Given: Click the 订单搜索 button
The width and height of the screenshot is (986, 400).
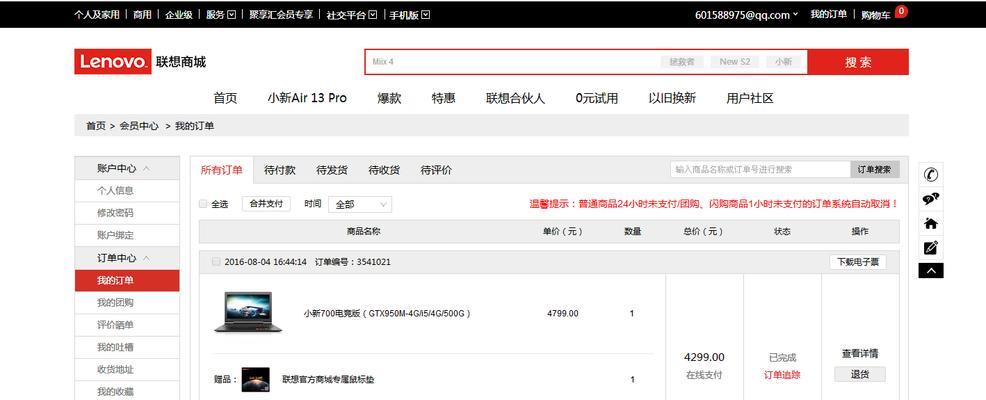Looking at the screenshot, I should point(875,169).
